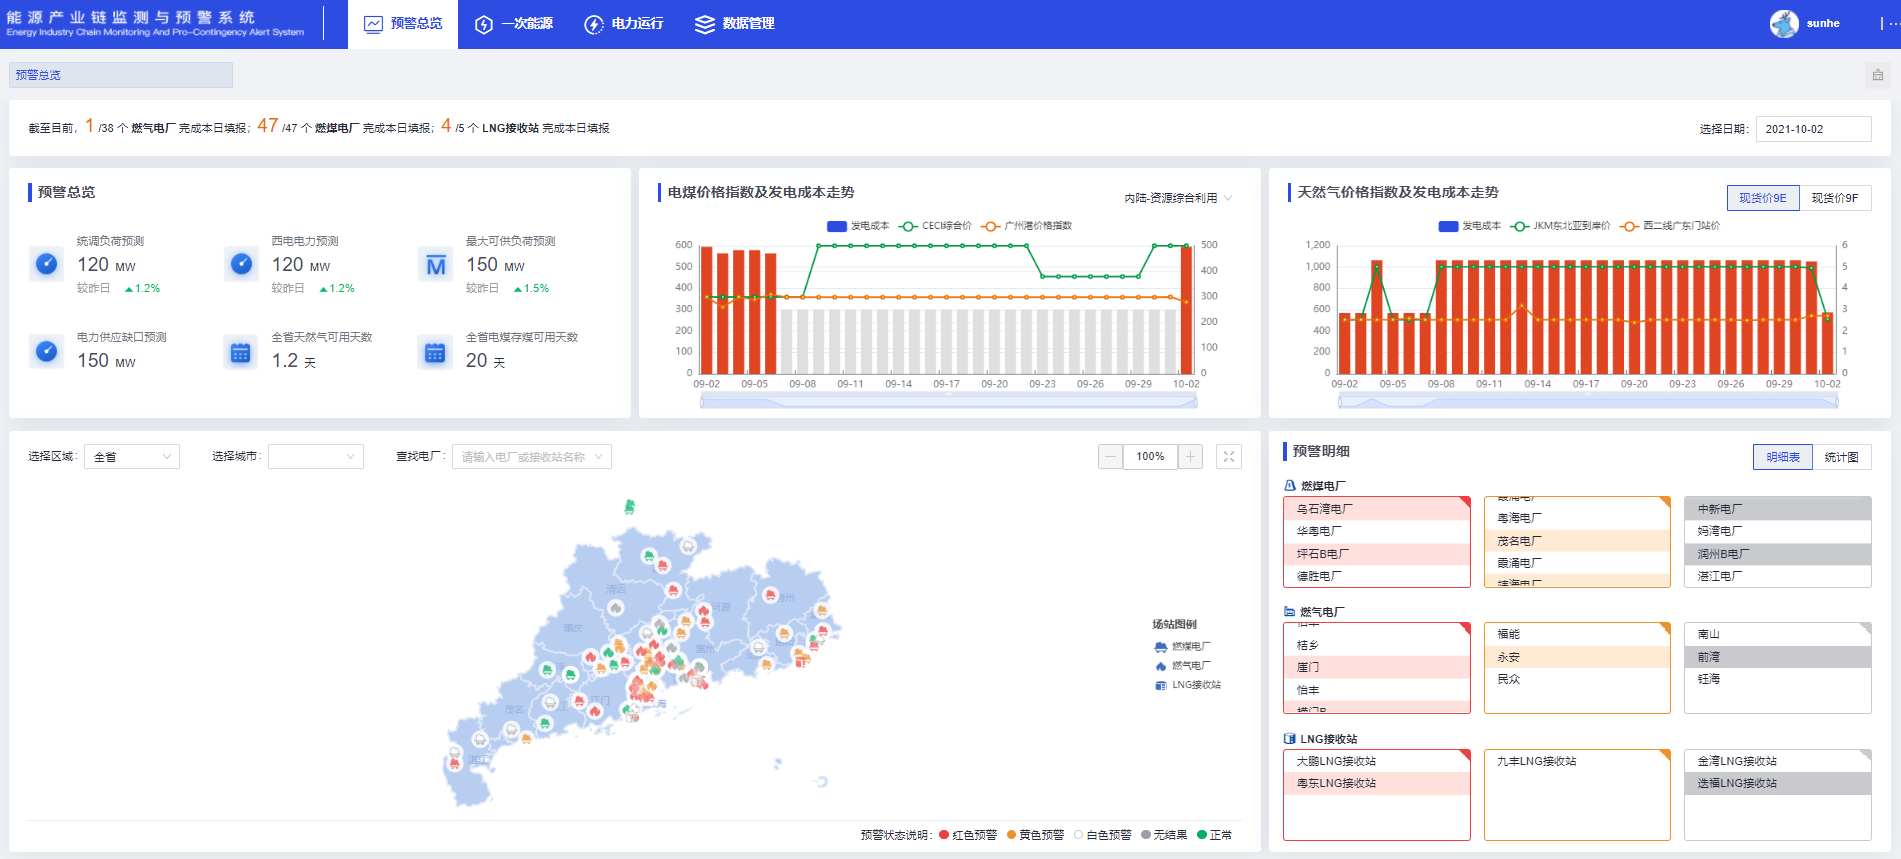Switch to the 数据管理 tab
Image resolution: width=1901 pixels, height=859 pixels.
pos(735,24)
